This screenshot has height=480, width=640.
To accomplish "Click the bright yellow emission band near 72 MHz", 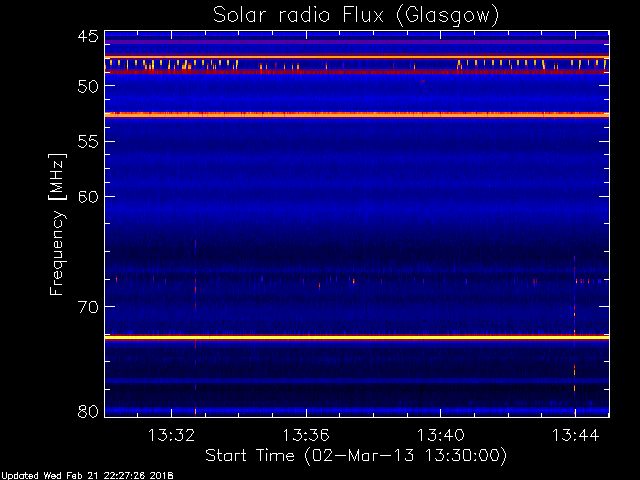I will click(357, 338).
